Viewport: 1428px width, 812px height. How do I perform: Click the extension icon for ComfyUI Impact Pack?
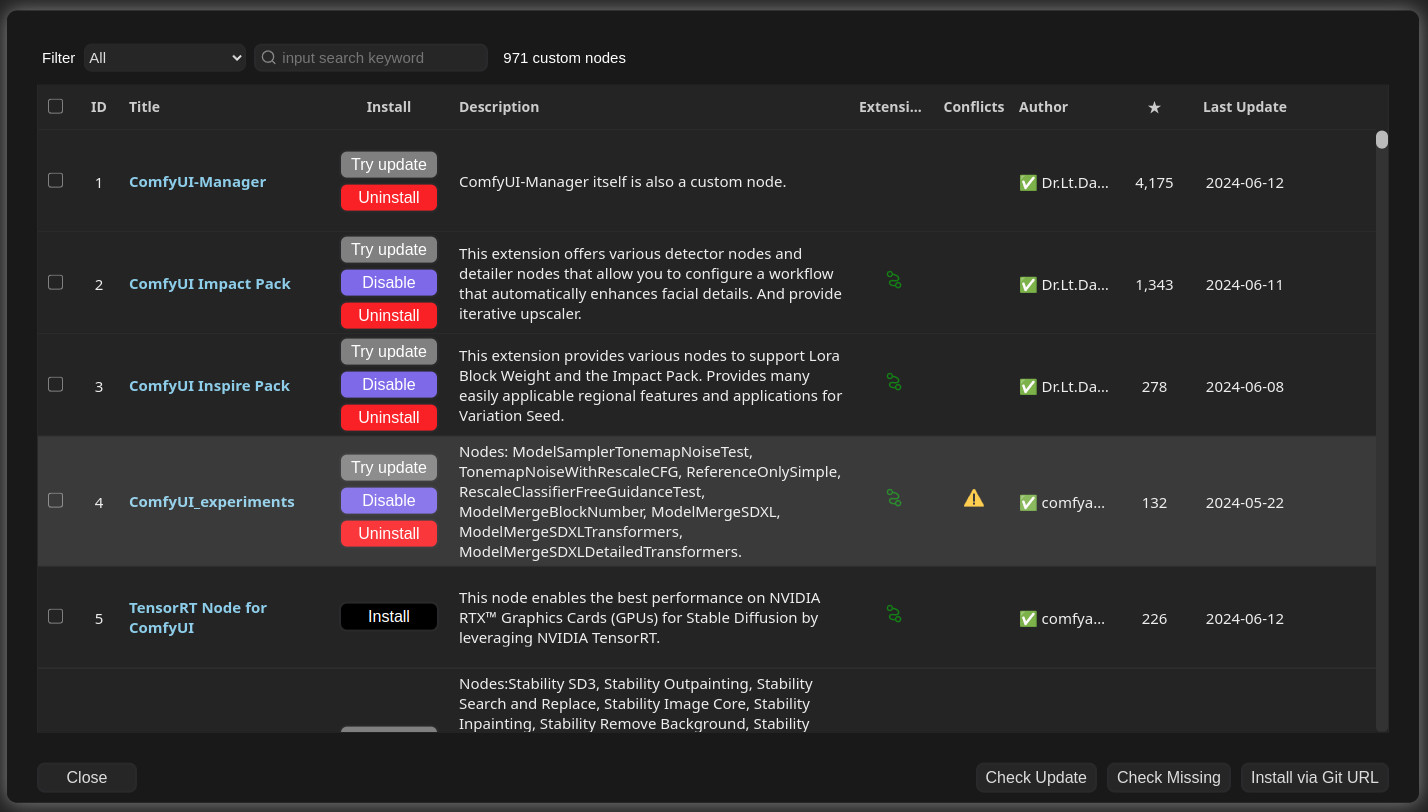point(892,280)
